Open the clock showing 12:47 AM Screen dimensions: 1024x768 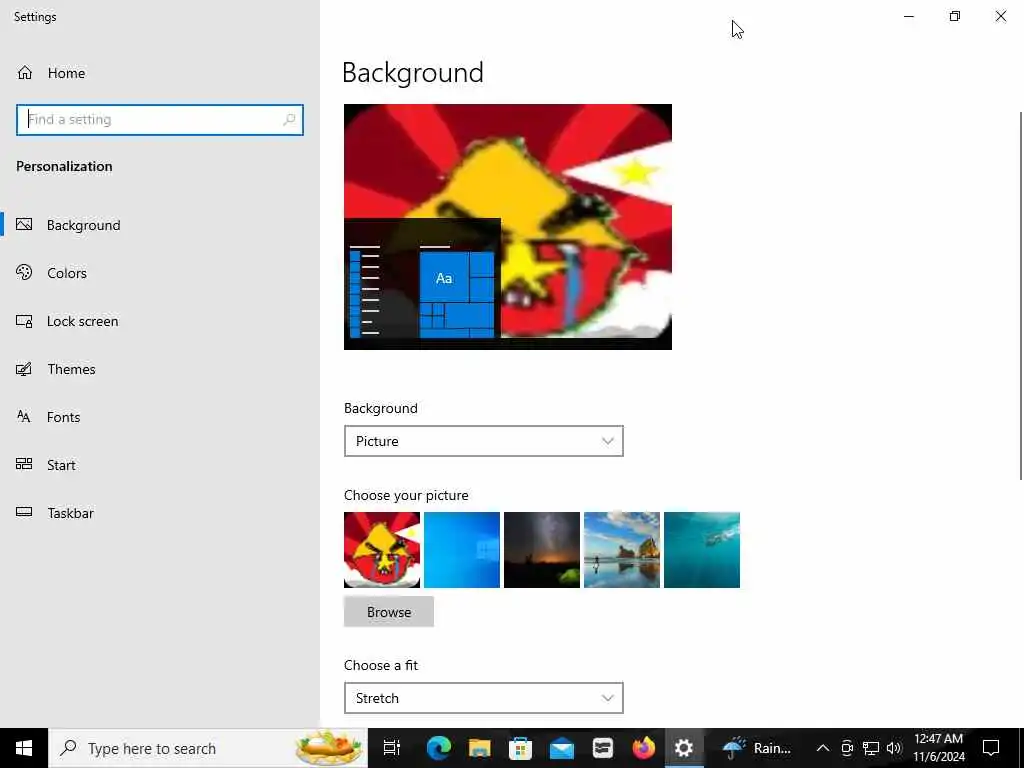(938, 748)
